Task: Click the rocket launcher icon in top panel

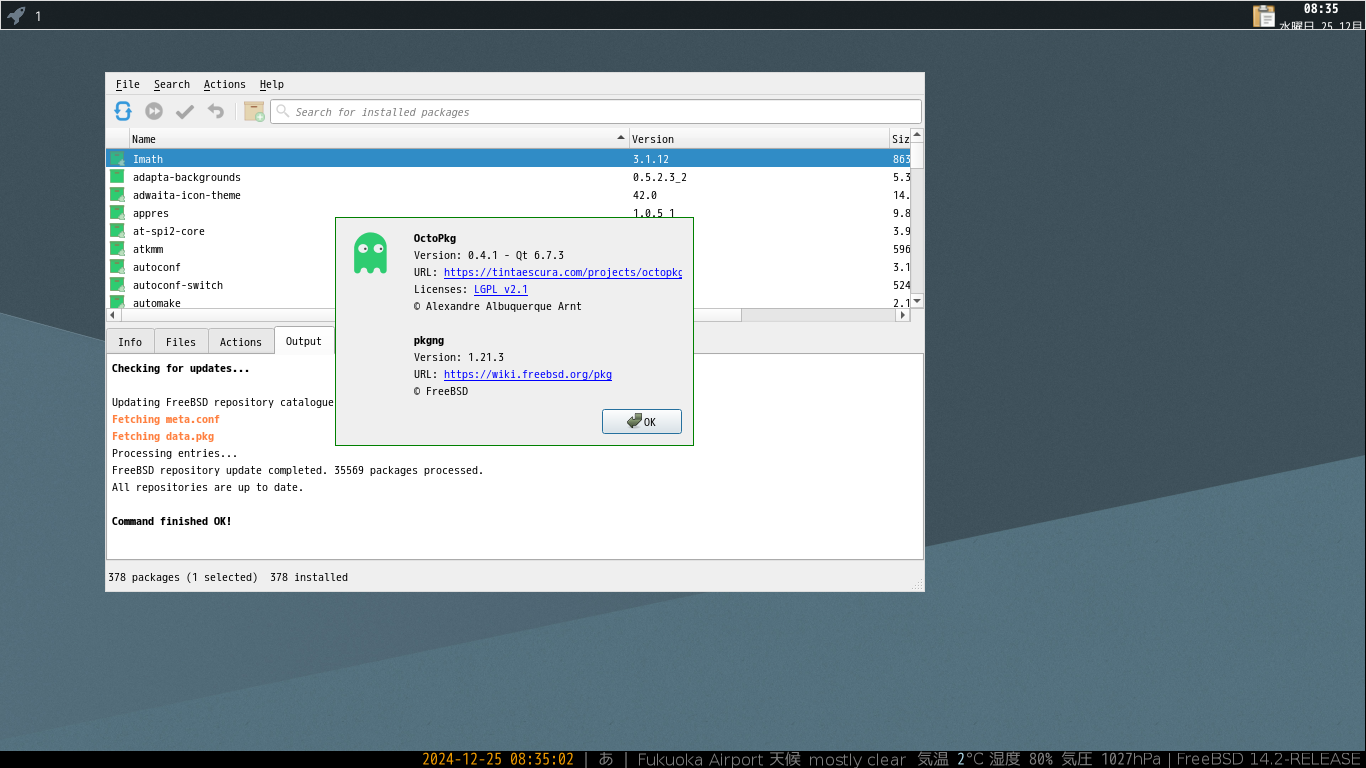Action: (16, 15)
